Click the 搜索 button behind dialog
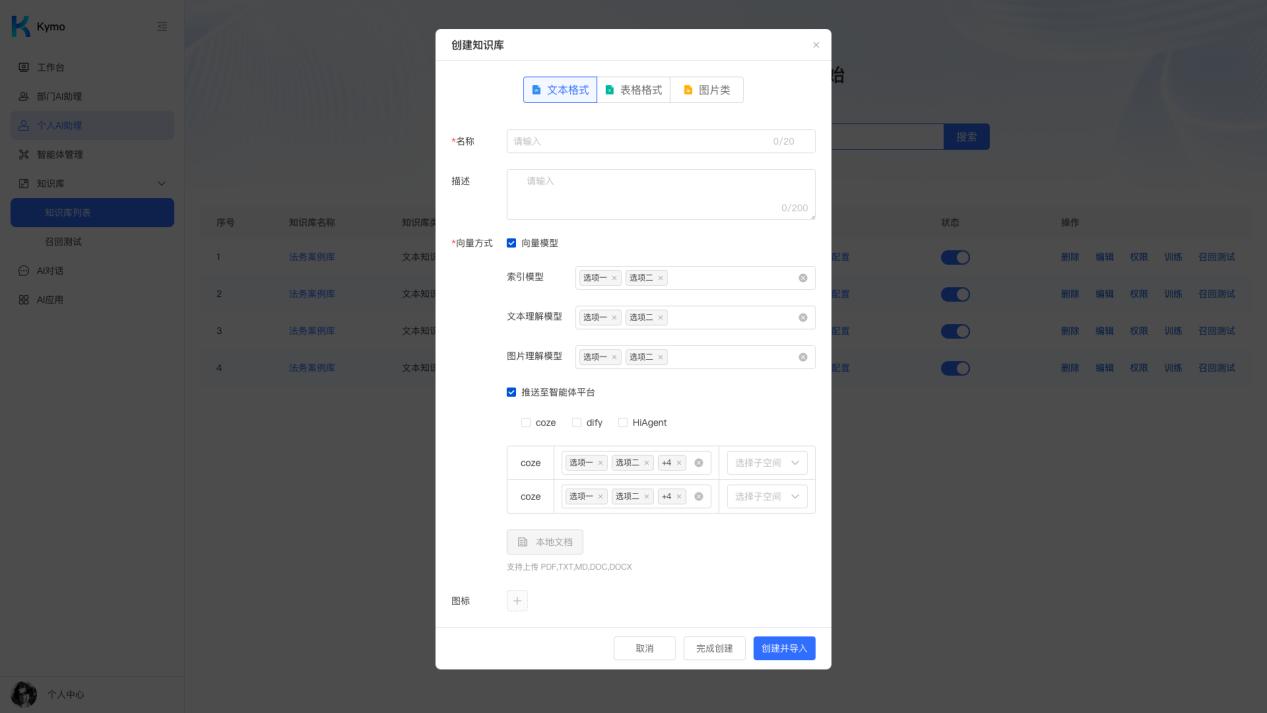Image resolution: width=1267 pixels, height=713 pixels. 967,137
